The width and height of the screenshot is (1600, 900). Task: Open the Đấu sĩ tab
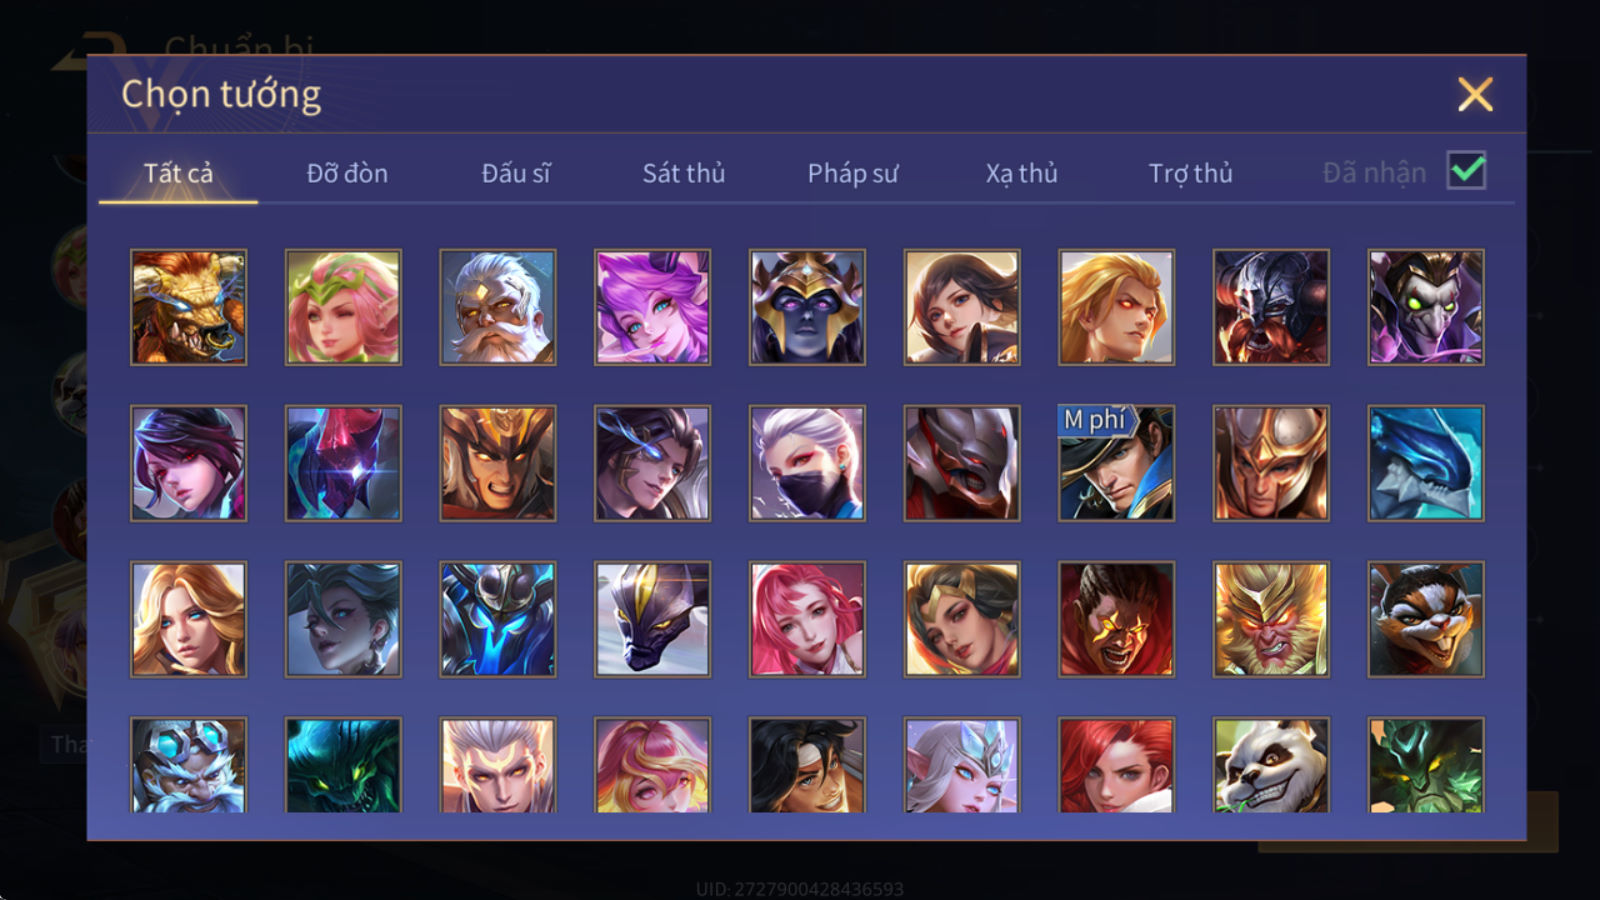tap(516, 173)
